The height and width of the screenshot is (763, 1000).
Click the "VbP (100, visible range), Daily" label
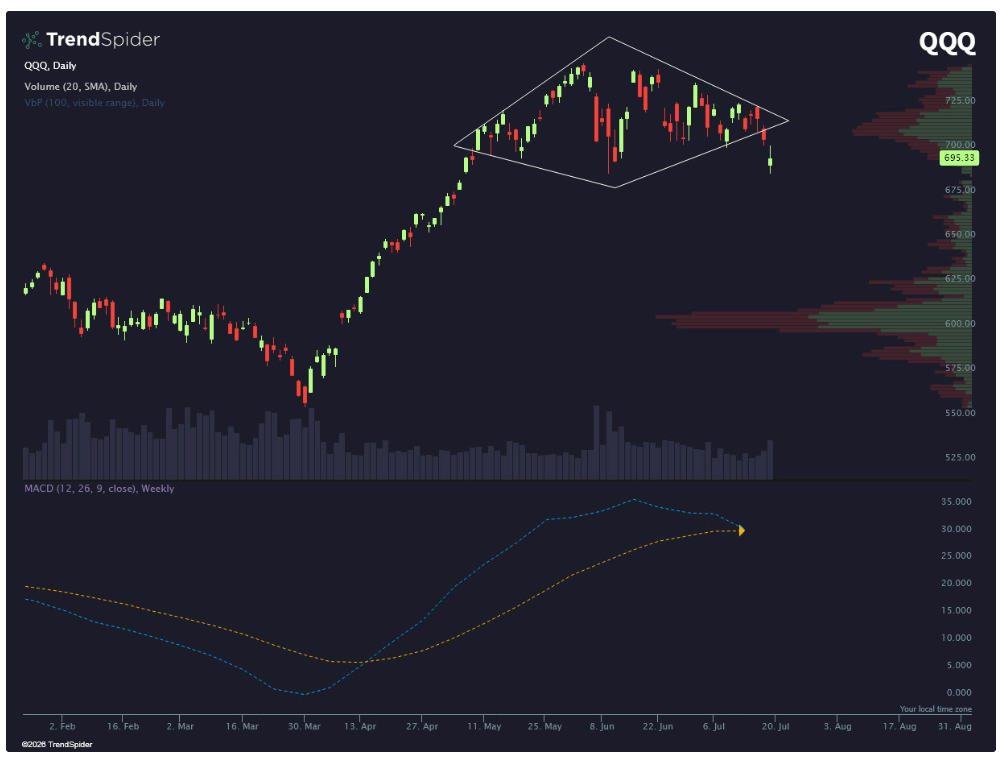[x=94, y=103]
